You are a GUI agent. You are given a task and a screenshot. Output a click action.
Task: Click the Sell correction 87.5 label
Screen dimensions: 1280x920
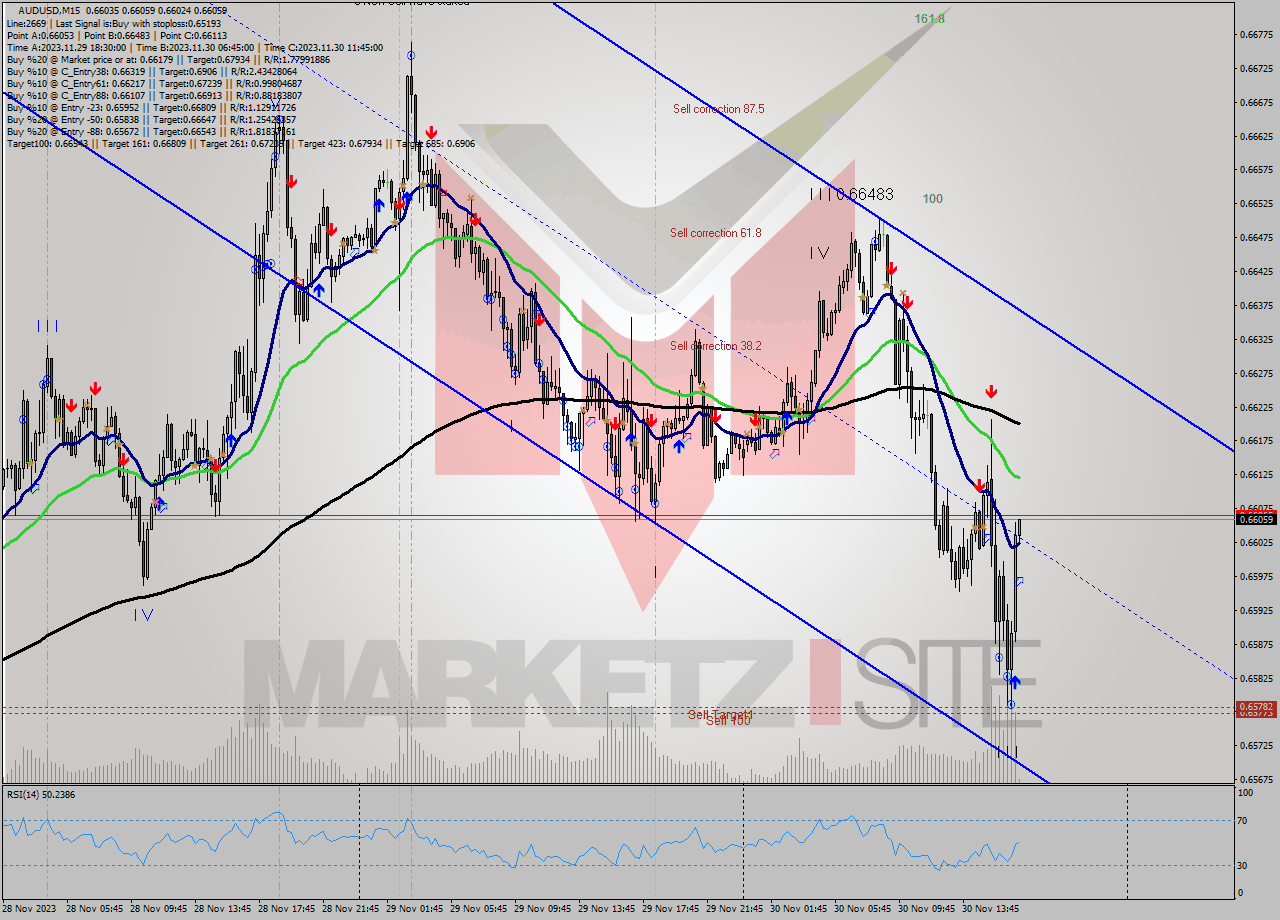[x=718, y=108]
